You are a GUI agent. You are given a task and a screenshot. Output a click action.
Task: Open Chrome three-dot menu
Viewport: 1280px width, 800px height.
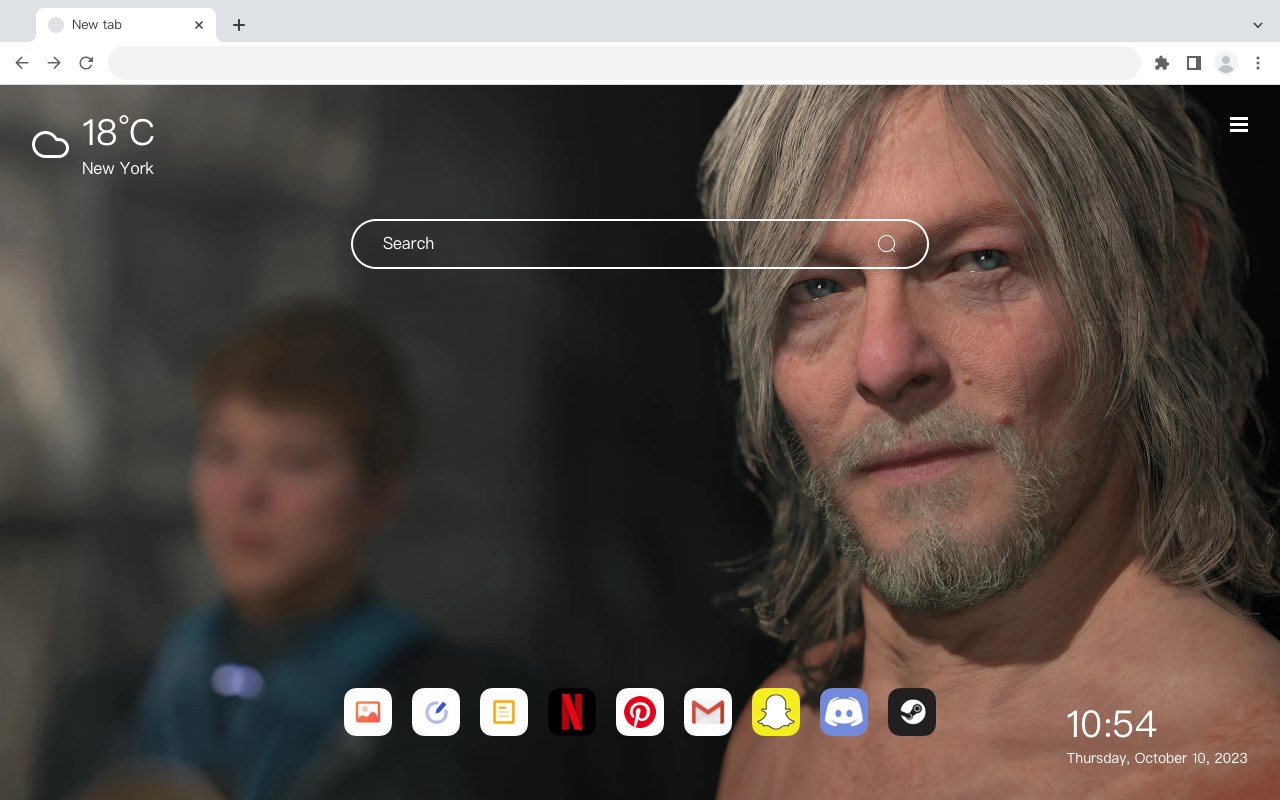(x=1258, y=63)
